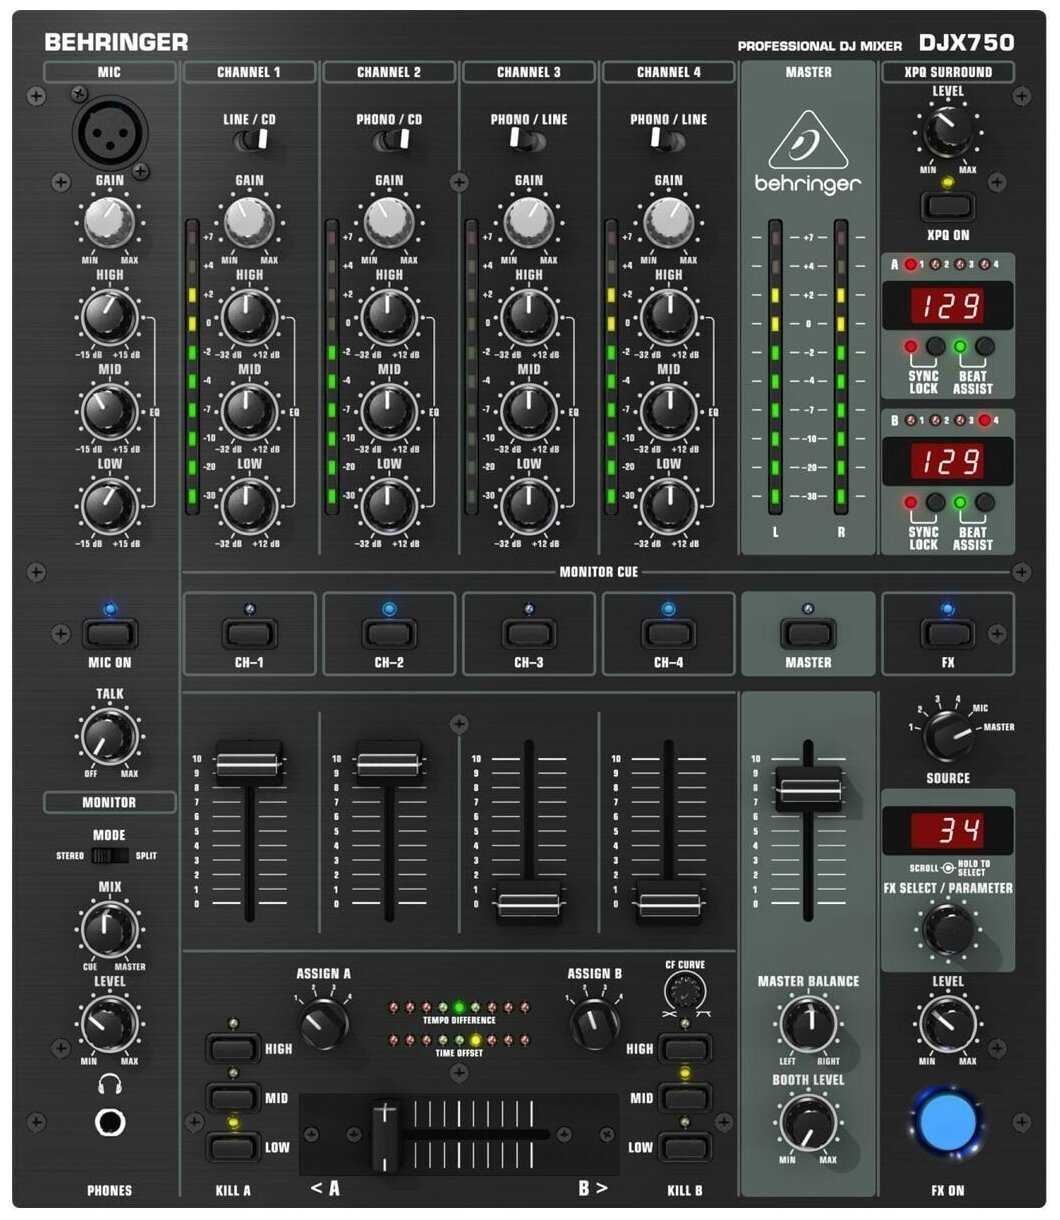
Task: Click the XPQ Surround Level knob
Action: coord(947,132)
